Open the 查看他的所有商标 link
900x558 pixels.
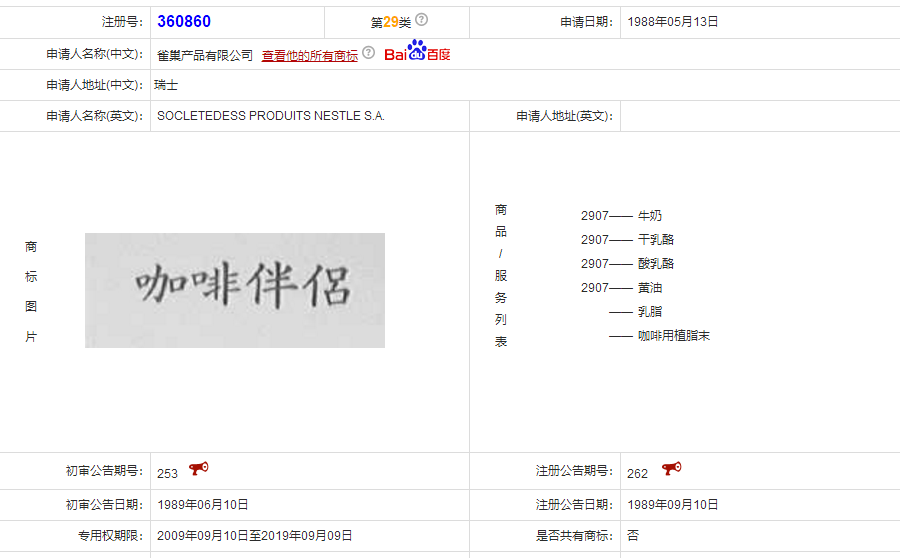click(x=309, y=55)
